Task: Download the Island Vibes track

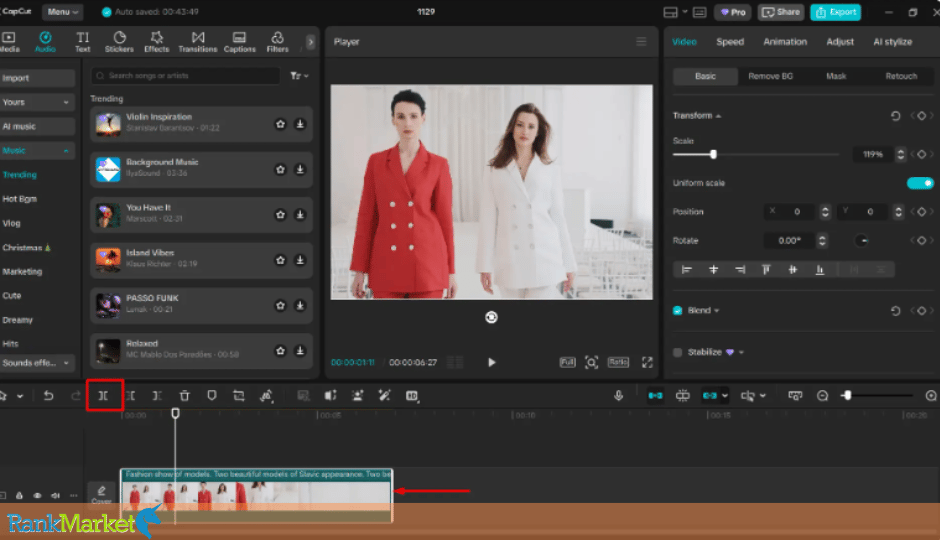Action: coord(300,260)
